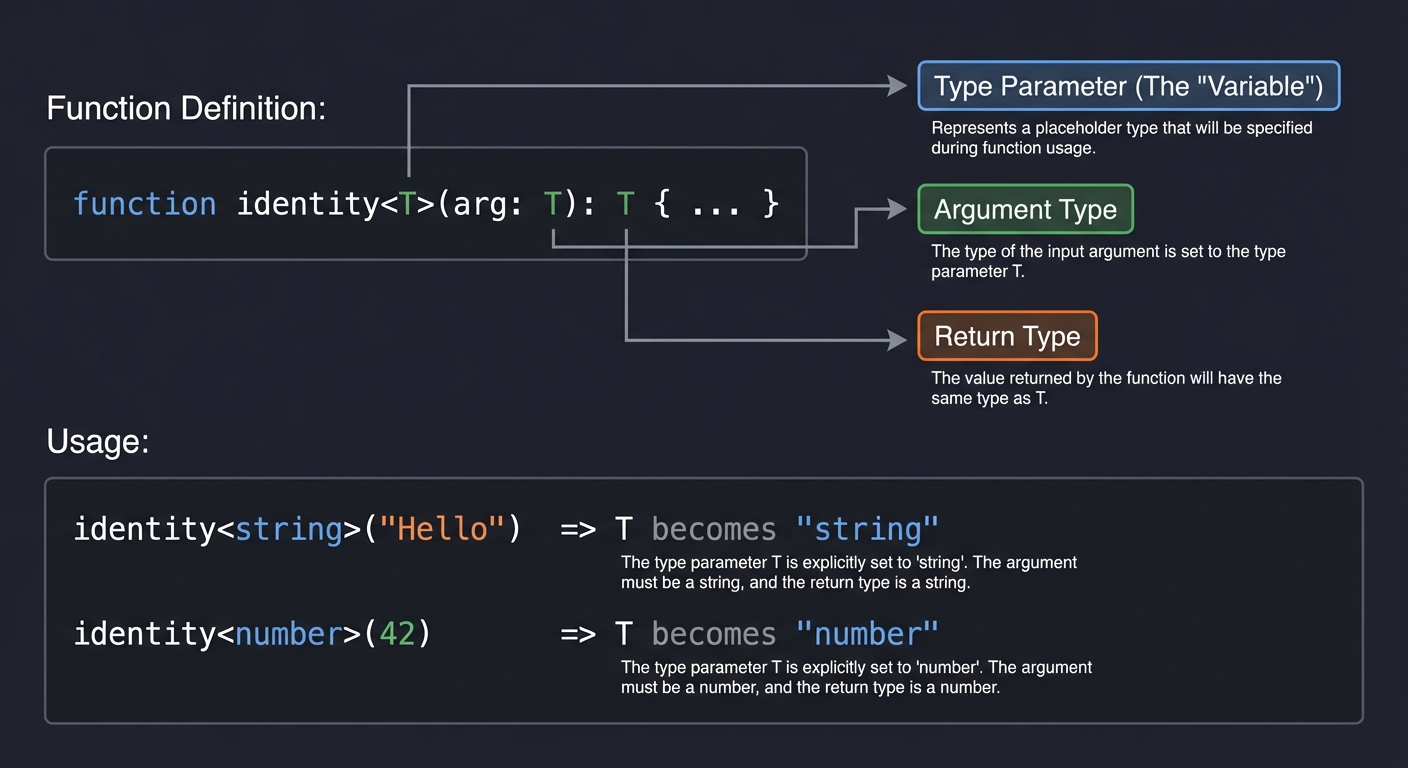Click the orange Return Type badge
This screenshot has height=768, width=1408.
click(1006, 336)
